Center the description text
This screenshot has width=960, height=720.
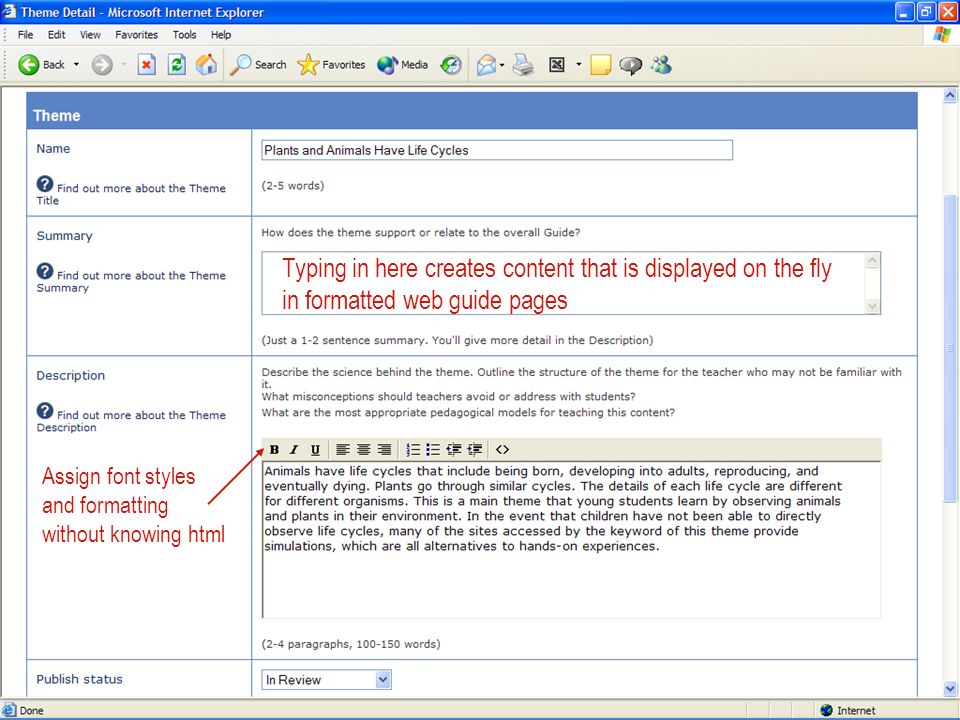point(364,450)
